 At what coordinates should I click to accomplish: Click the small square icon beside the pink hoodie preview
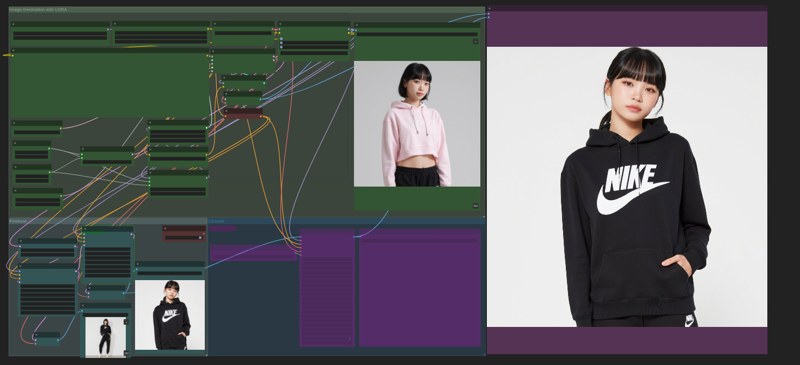(x=476, y=41)
